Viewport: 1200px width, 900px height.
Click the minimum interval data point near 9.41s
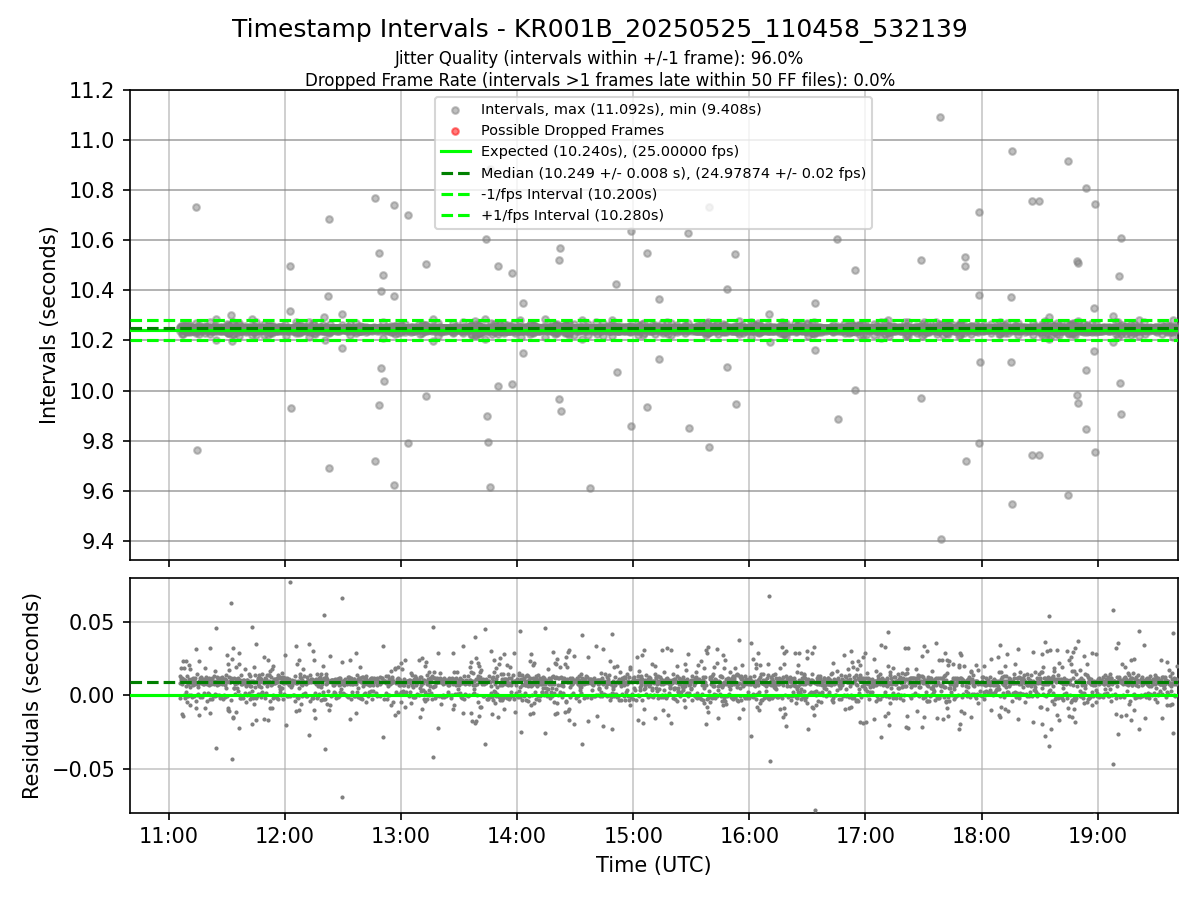[941, 539]
